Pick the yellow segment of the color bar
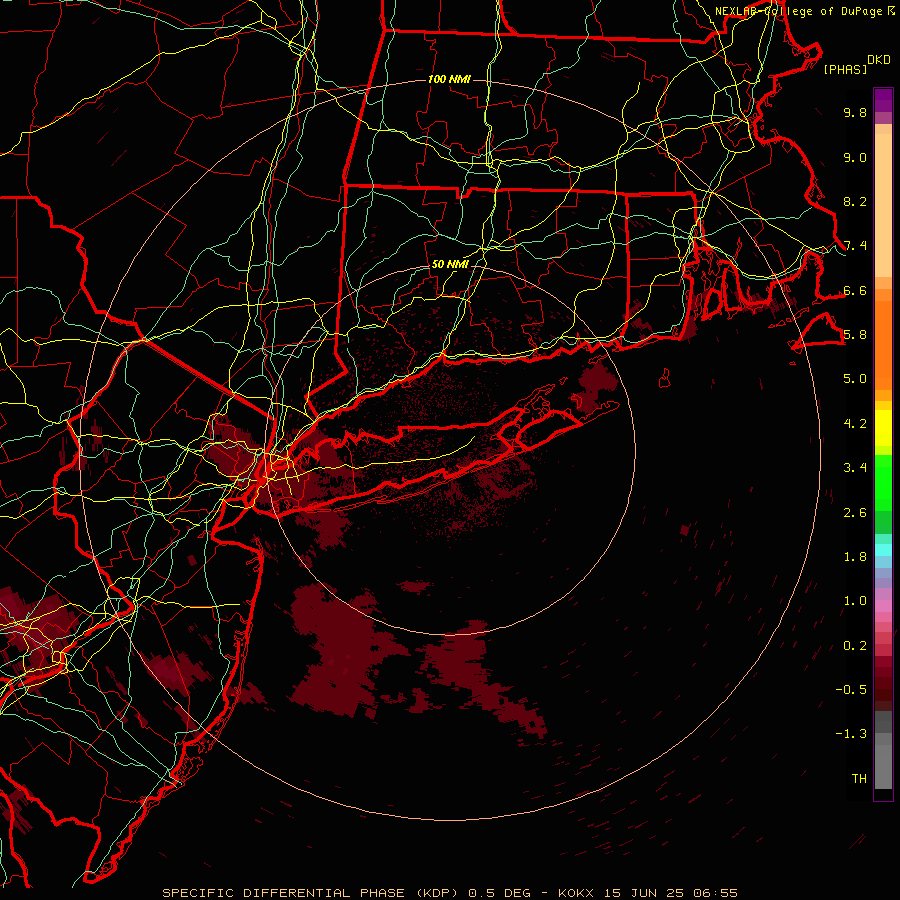 click(883, 428)
